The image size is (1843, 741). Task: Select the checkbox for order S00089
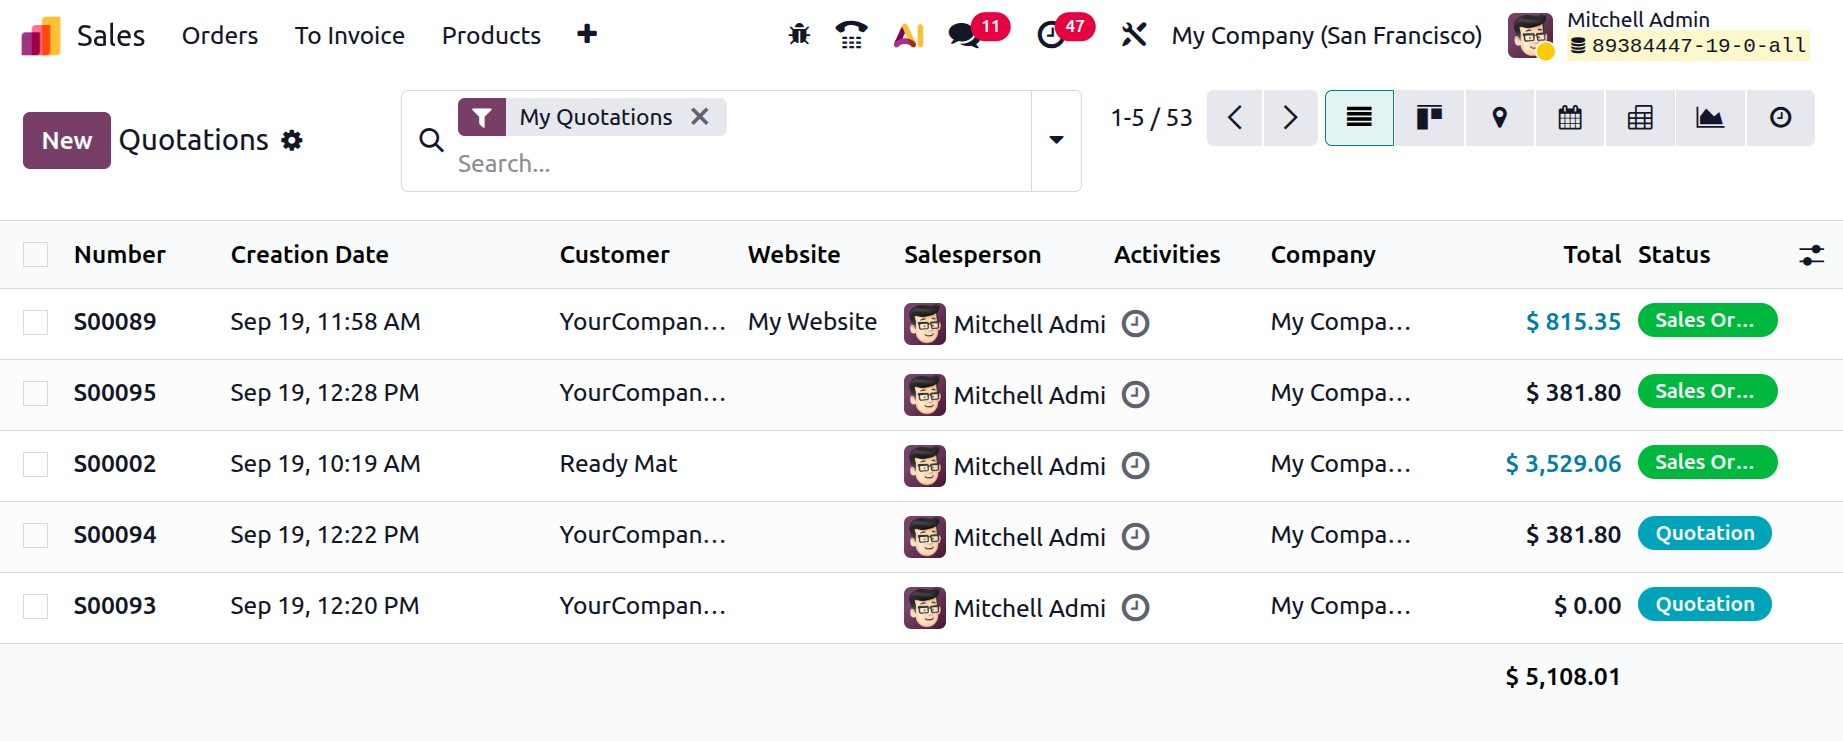[36, 322]
